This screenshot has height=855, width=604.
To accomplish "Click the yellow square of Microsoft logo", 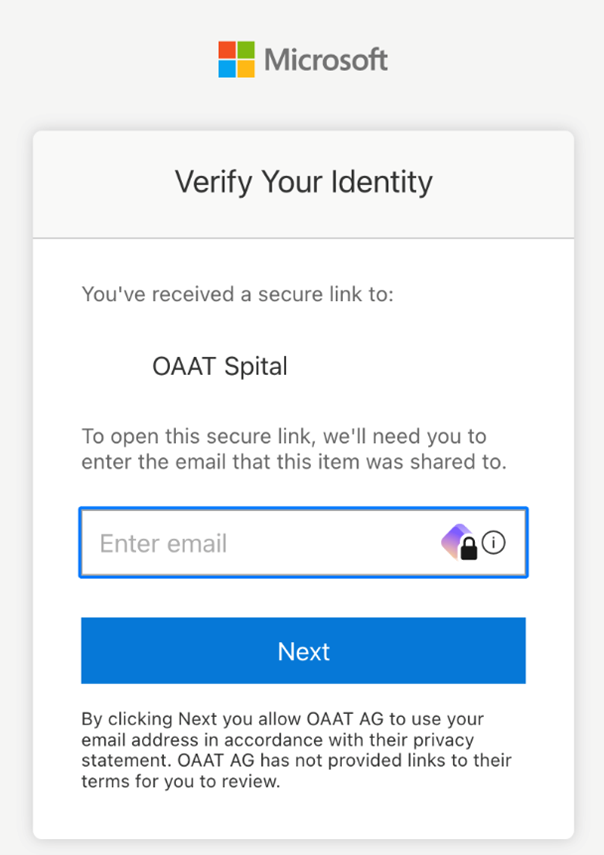I will click(x=246, y=68).
